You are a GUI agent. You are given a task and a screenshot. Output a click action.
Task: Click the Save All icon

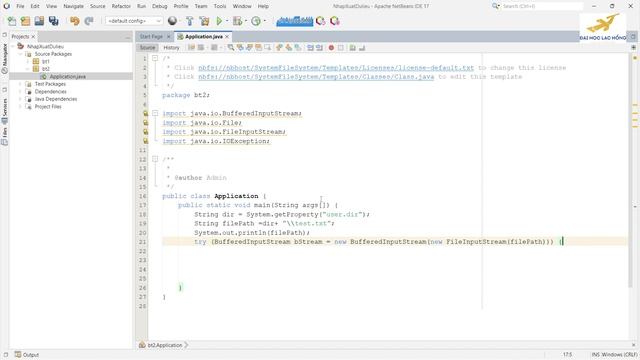[53, 21]
